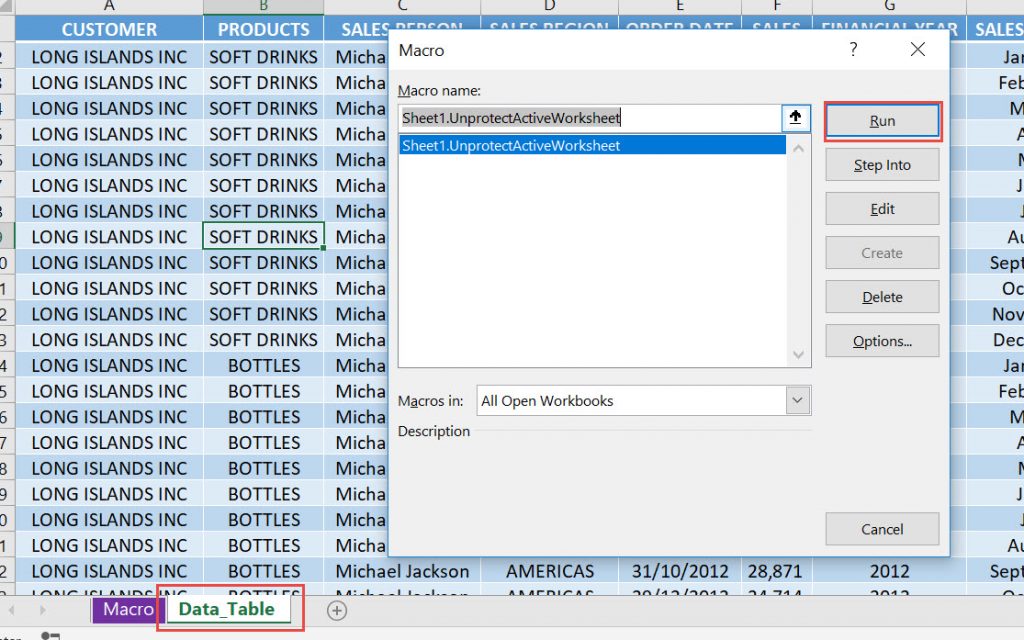Open the Macros in dropdown list
Image resolution: width=1024 pixels, height=640 pixels.
pos(797,400)
